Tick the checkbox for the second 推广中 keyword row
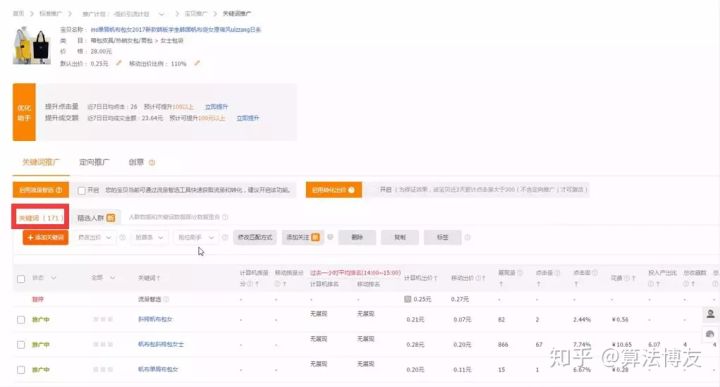This screenshot has height=387, width=720. [x=21, y=344]
